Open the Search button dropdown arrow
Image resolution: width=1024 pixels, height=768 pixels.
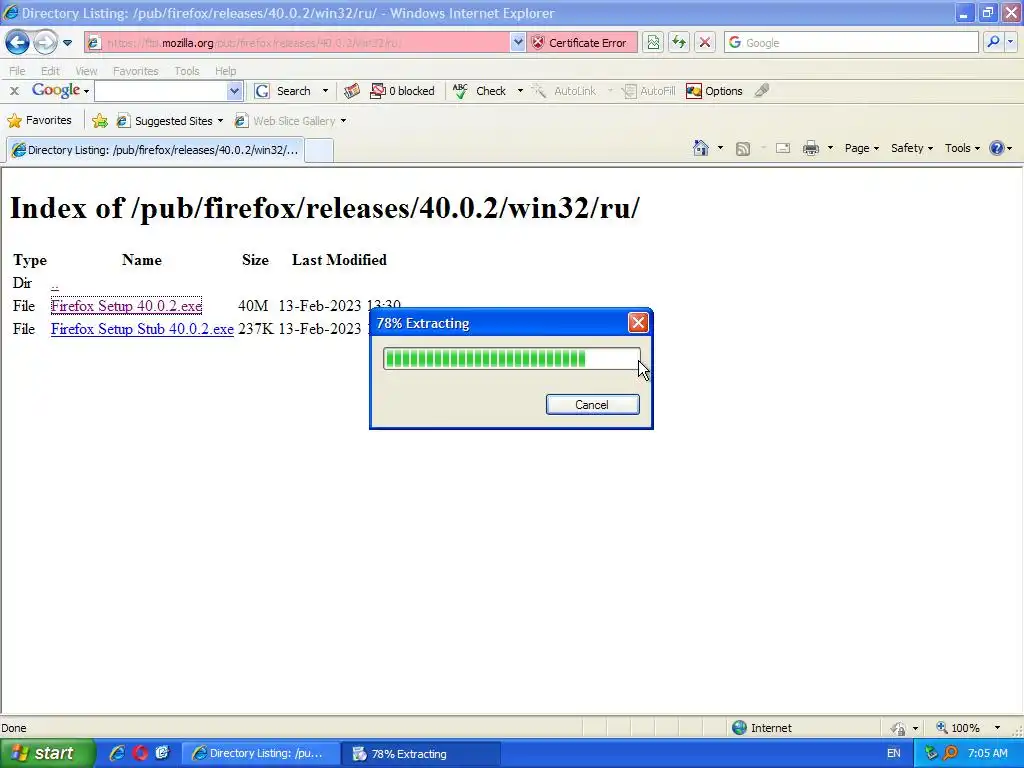pos(325,91)
